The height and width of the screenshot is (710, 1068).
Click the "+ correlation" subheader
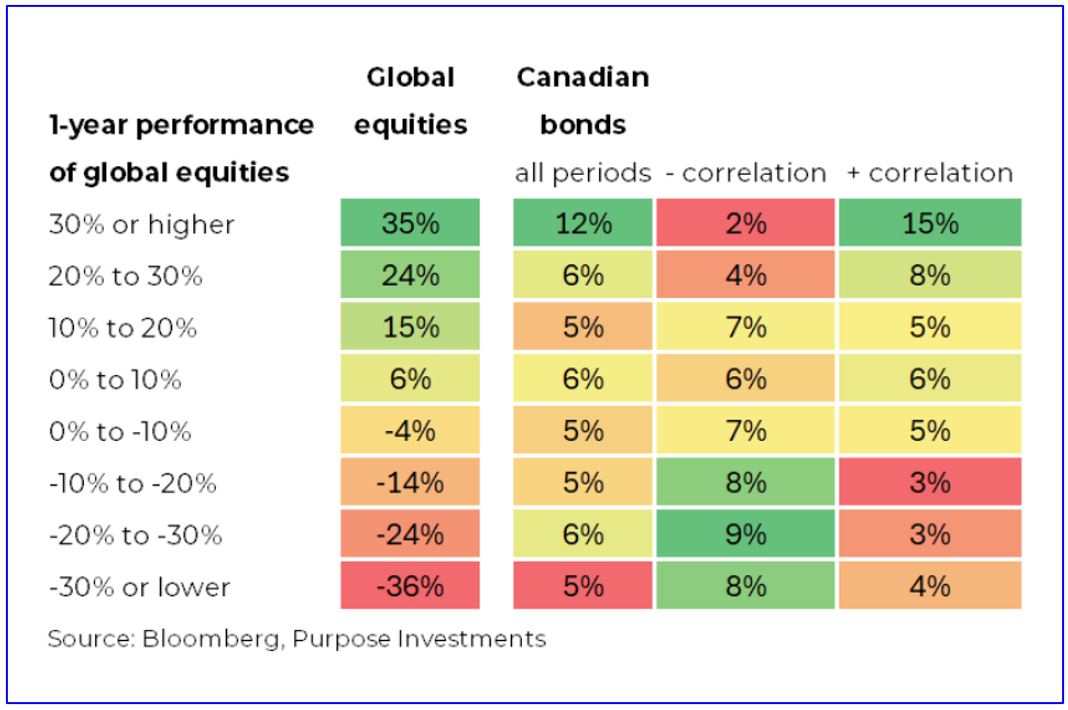pyautogui.click(x=929, y=173)
